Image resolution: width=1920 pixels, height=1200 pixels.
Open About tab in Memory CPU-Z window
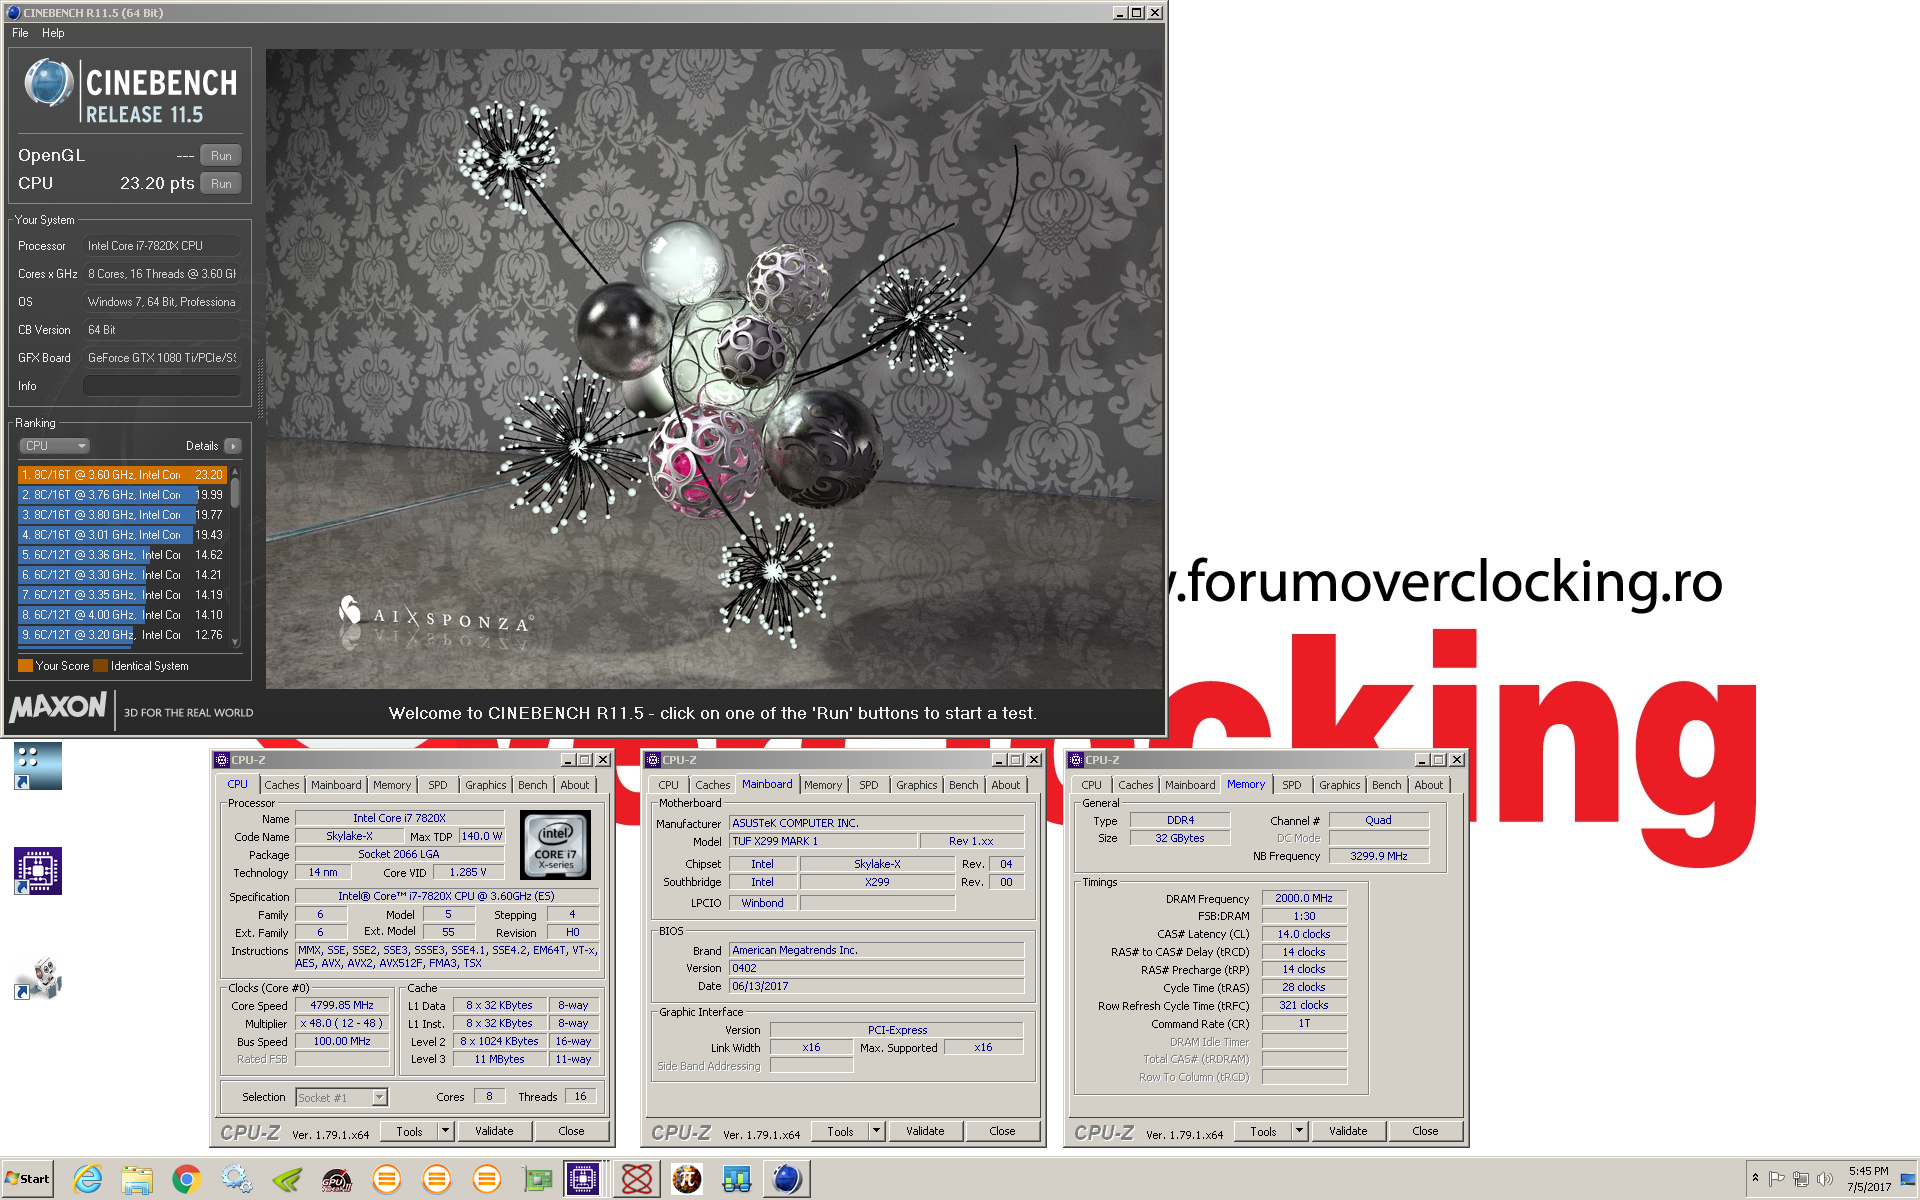point(1428,785)
